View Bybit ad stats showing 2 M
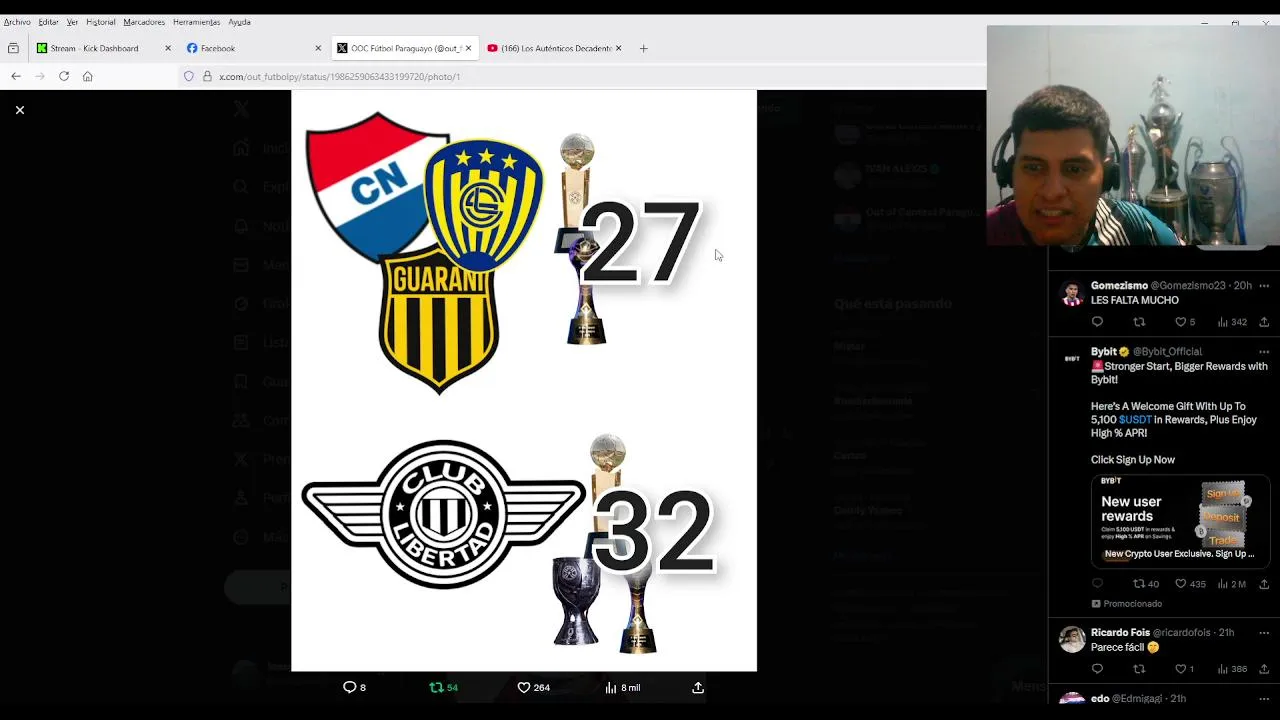Screen dimensions: 1280x720 pos(1232,584)
